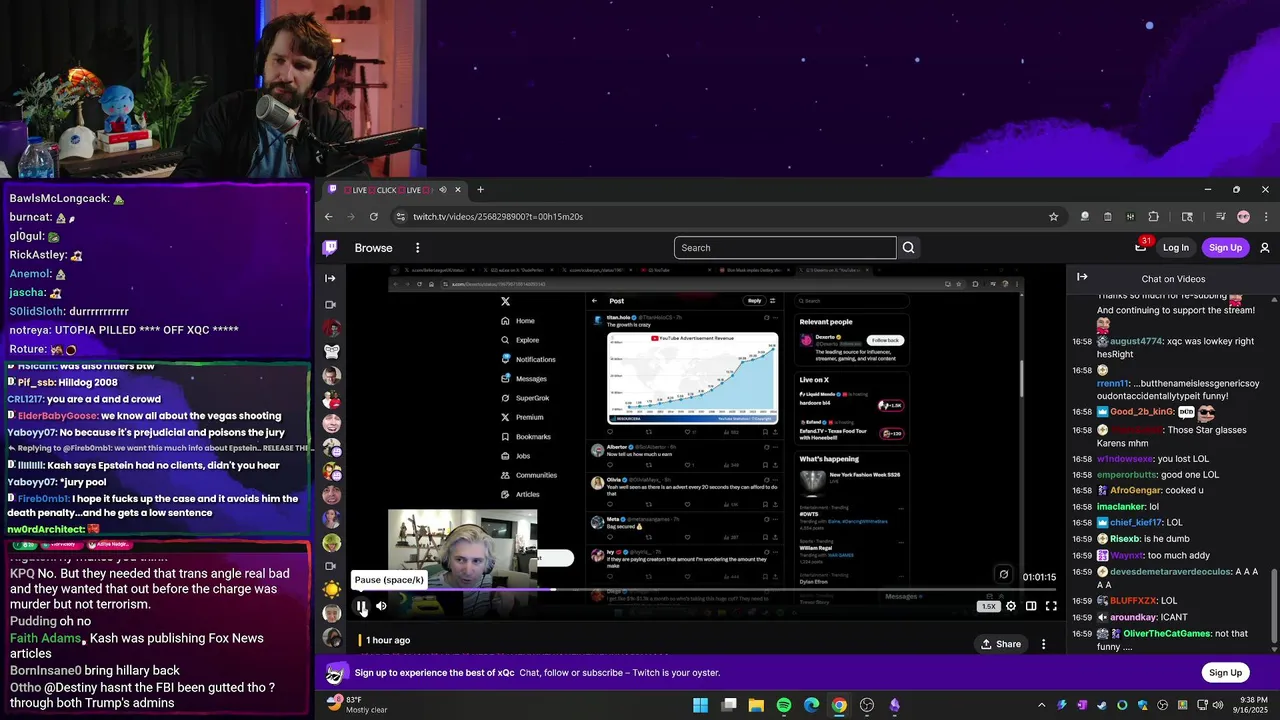Click the top Sign Up button
This screenshot has width=1280, height=720.
point(1225,248)
